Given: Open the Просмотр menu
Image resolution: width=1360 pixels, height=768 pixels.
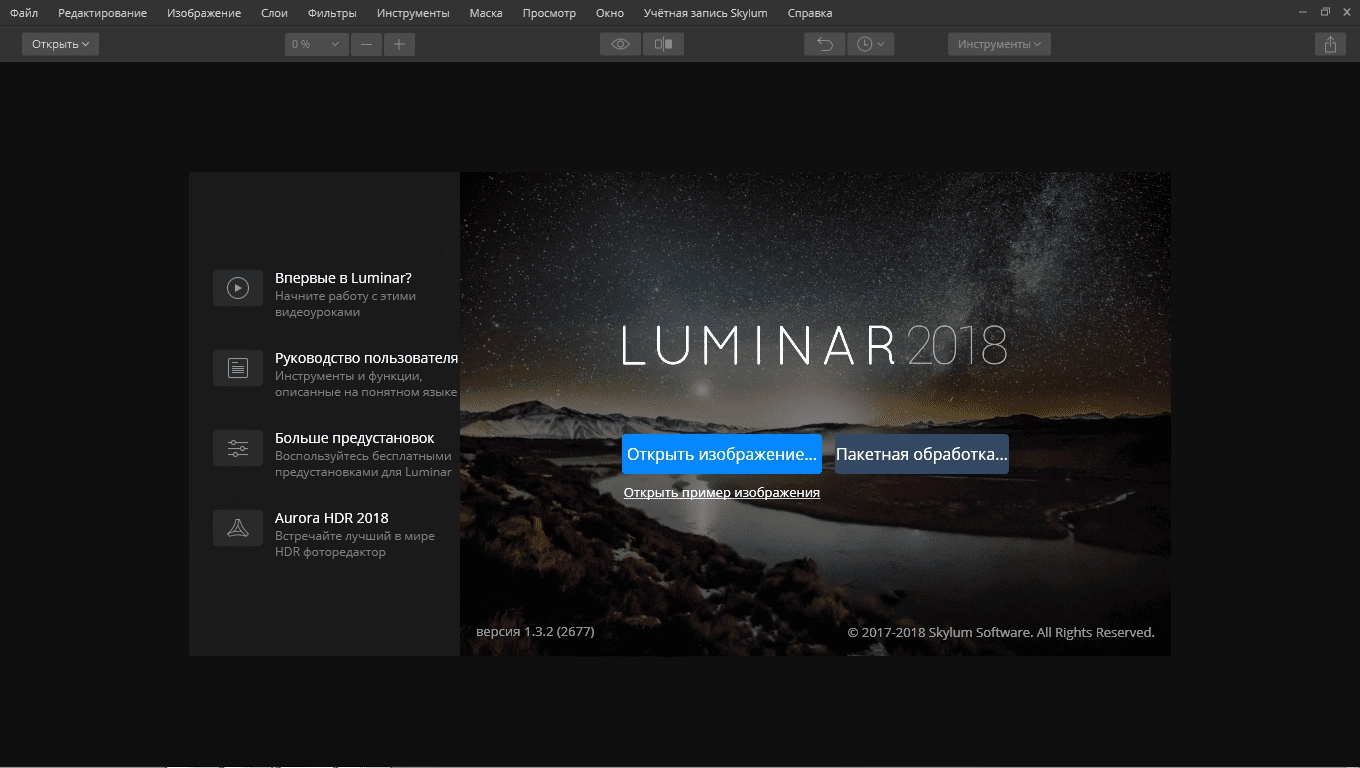Looking at the screenshot, I should pyautogui.click(x=549, y=13).
